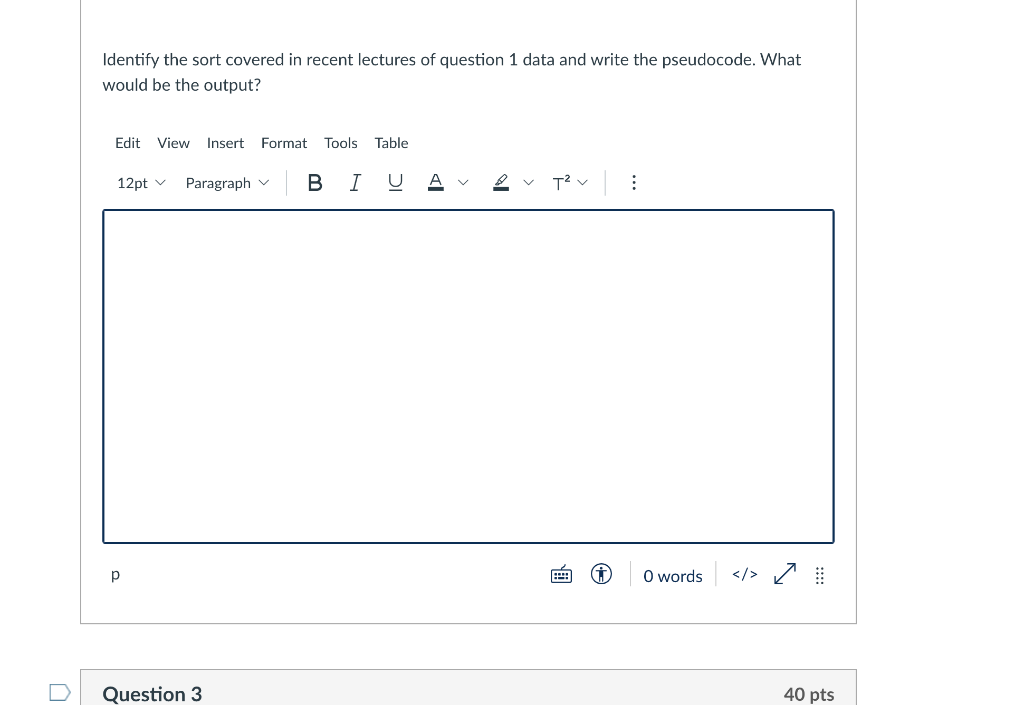The height and width of the screenshot is (705, 1024).
Task: Apply highlighter to text
Action: [500, 182]
